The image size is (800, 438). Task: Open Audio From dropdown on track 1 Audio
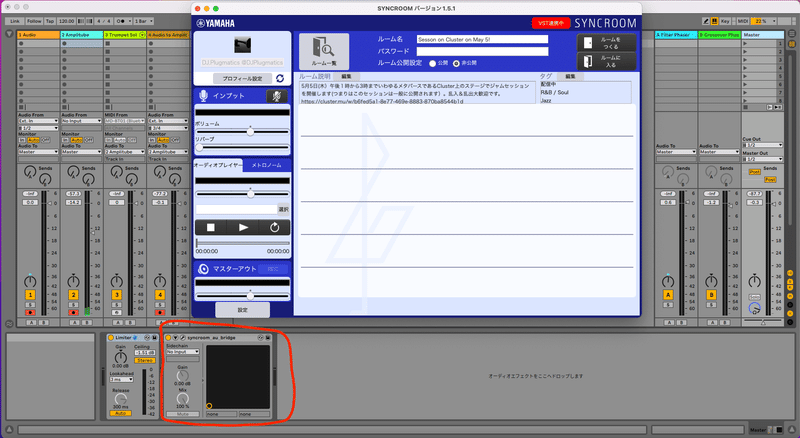click(x=38, y=121)
